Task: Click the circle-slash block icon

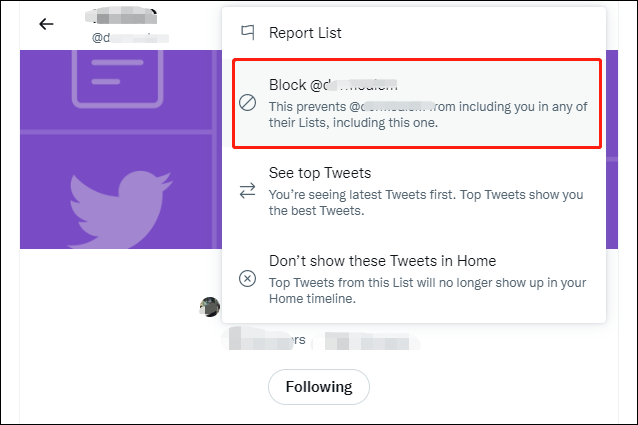Action: pyautogui.click(x=247, y=102)
